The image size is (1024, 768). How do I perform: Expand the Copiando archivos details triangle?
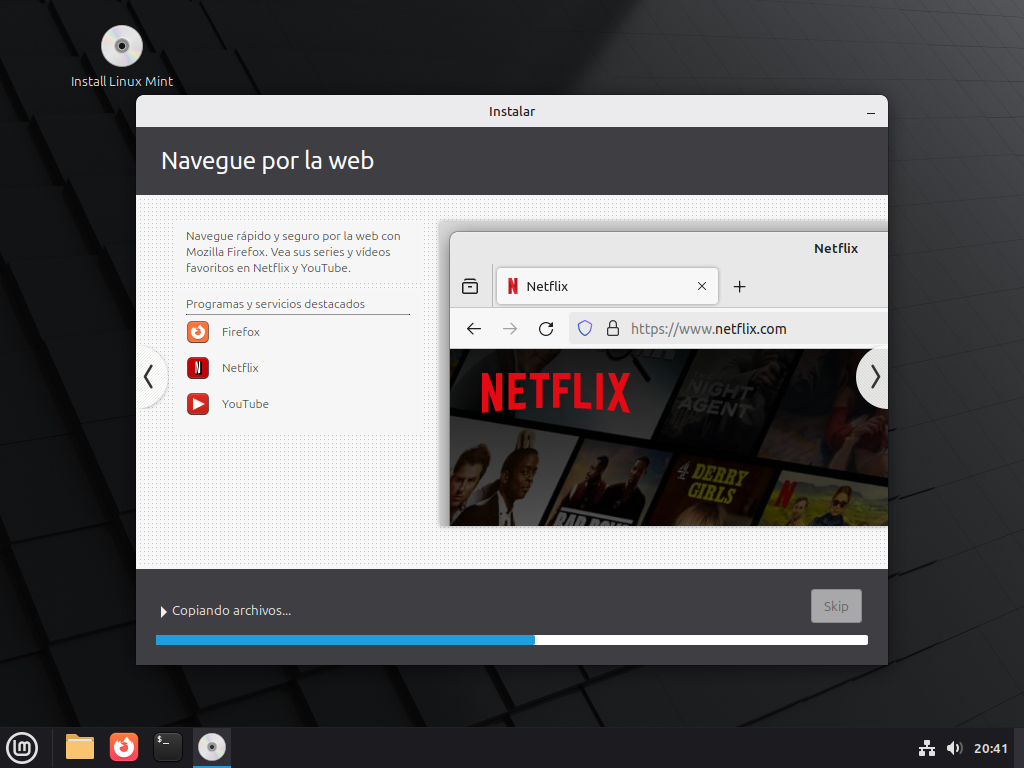164,611
